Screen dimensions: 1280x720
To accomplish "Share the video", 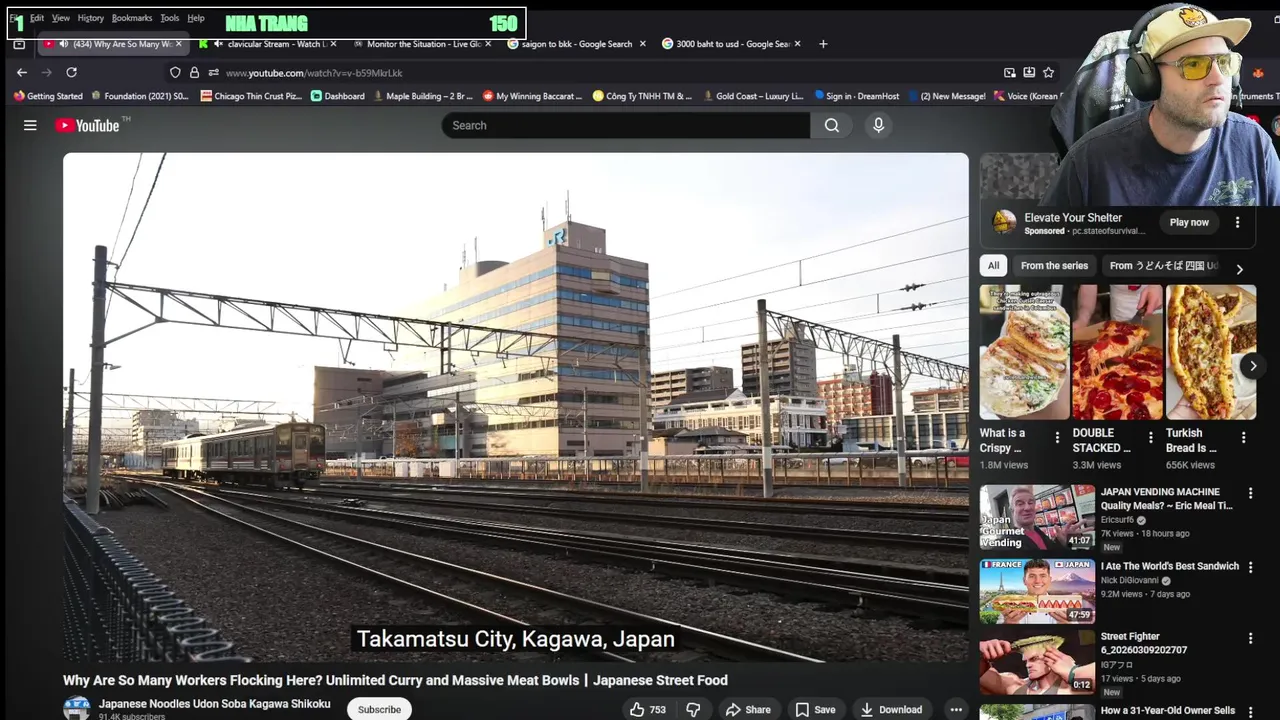I will click(x=748, y=709).
